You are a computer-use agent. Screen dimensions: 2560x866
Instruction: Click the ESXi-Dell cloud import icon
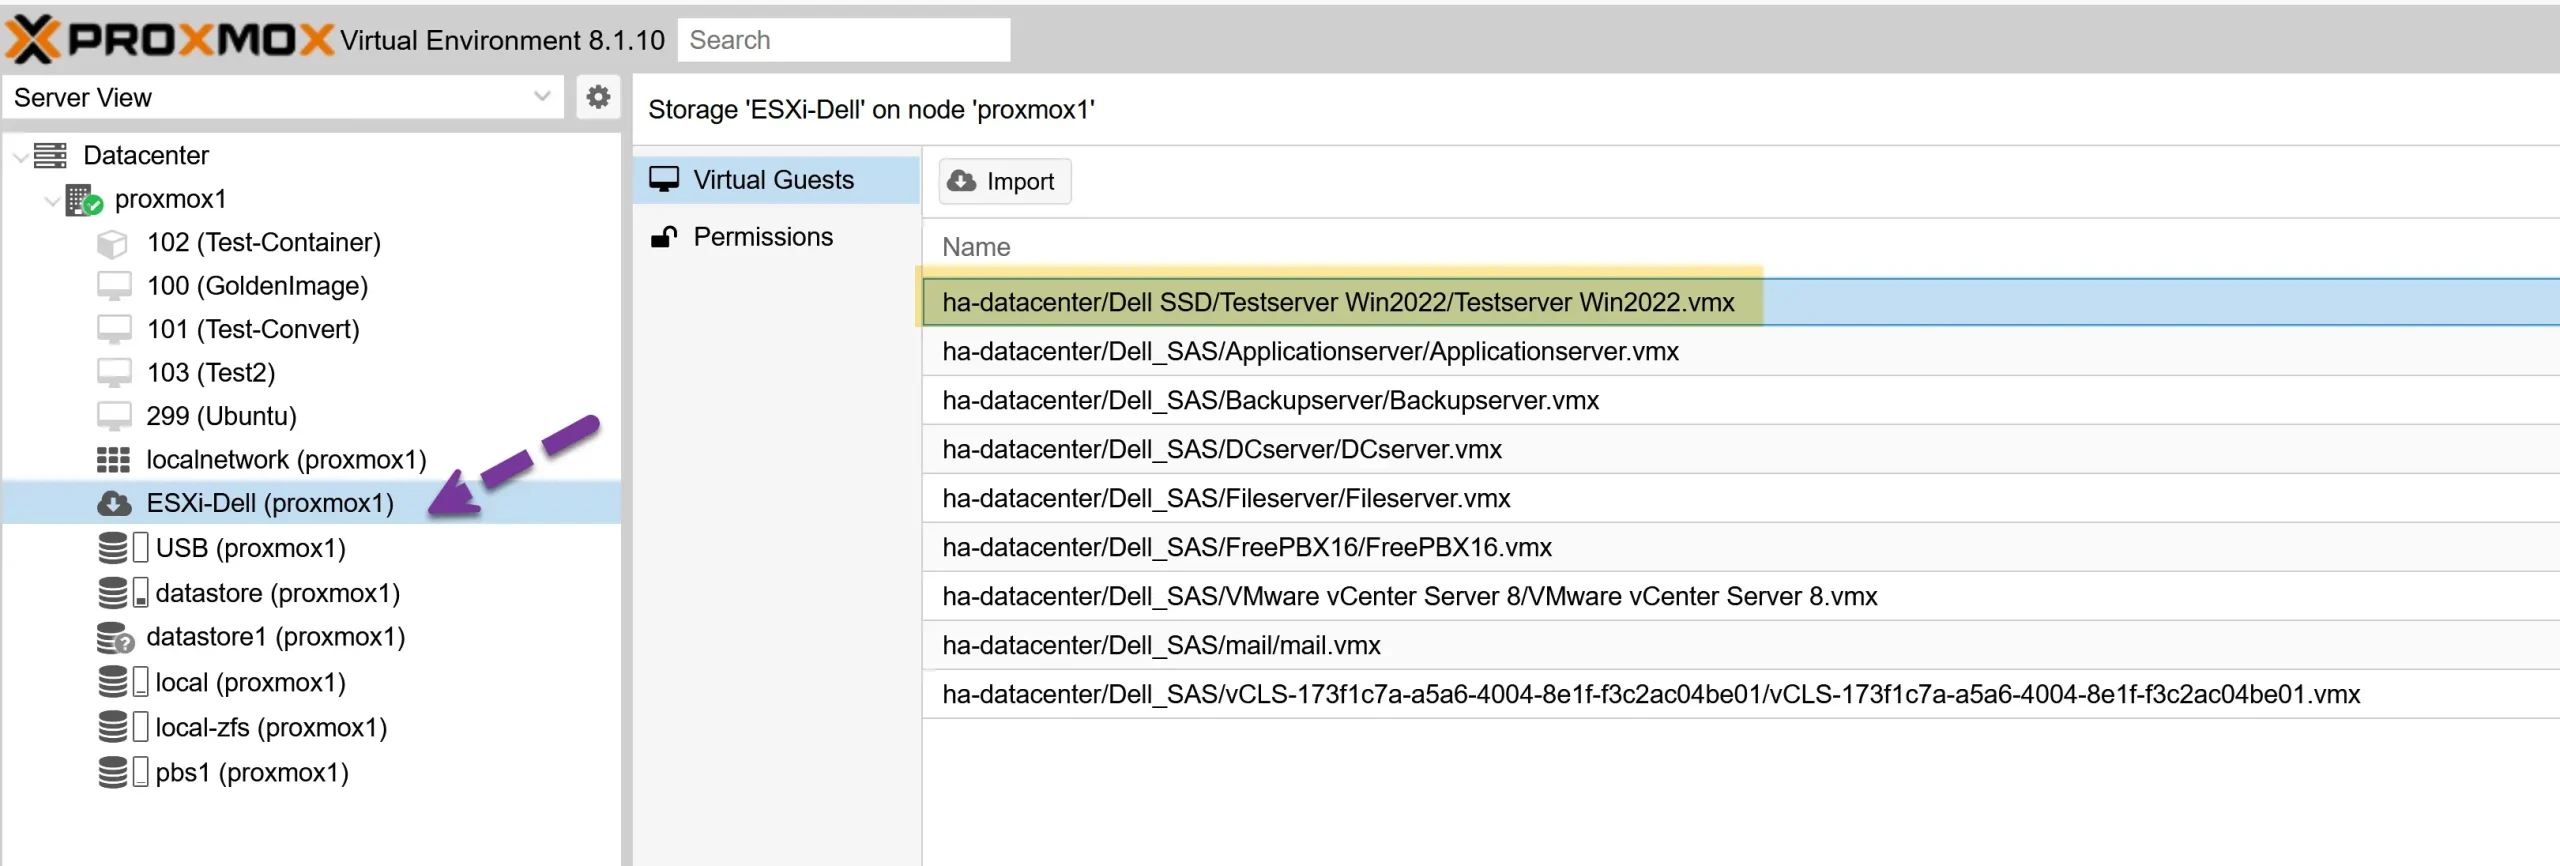tap(114, 503)
